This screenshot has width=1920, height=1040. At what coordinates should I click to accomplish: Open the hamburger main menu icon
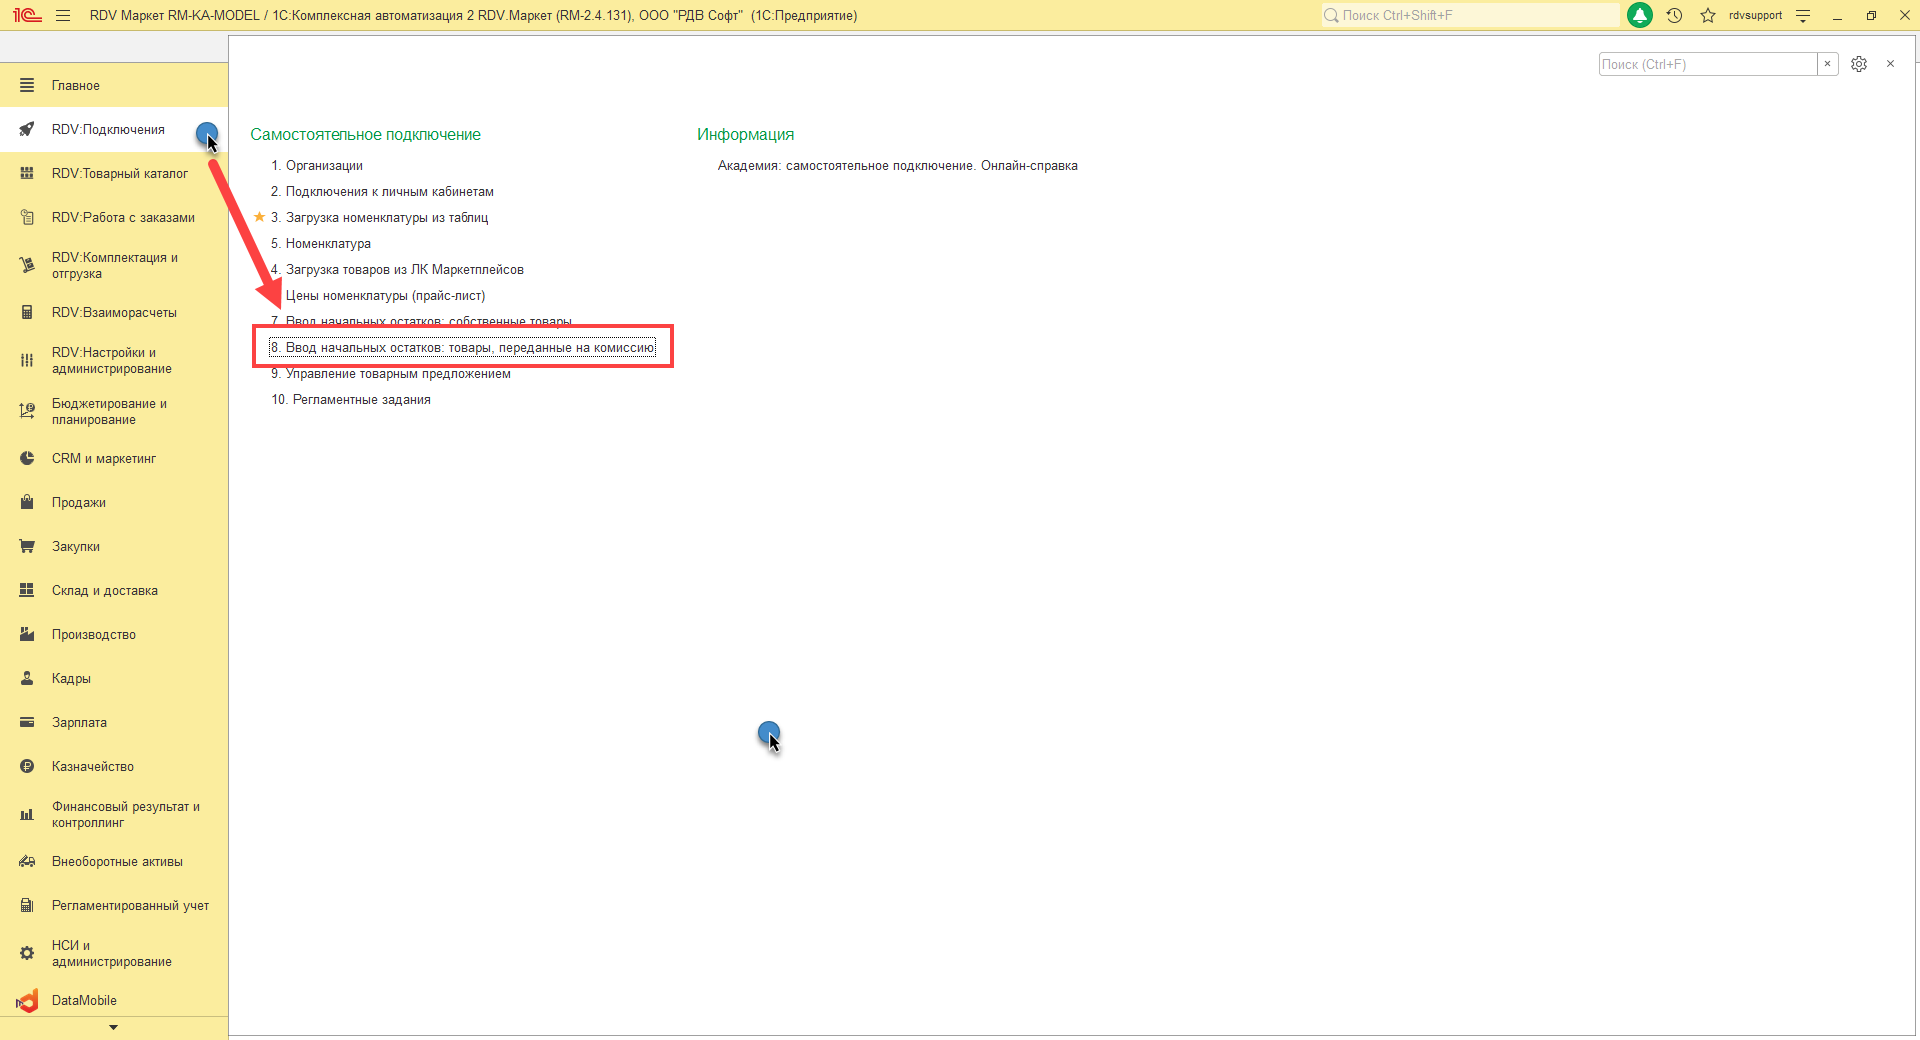(63, 15)
